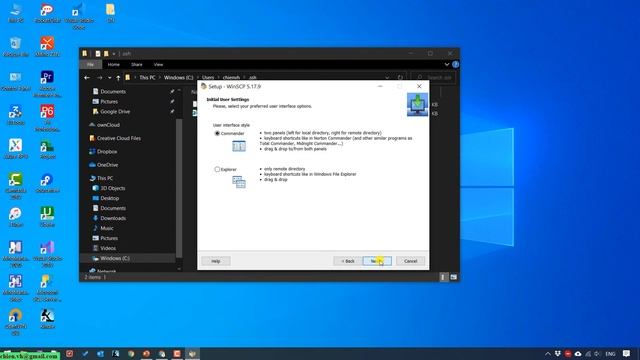Image resolution: width=640 pixels, height=360 pixels.
Task: Select the Recycle Bin desktop icon
Action: point(16,47)
